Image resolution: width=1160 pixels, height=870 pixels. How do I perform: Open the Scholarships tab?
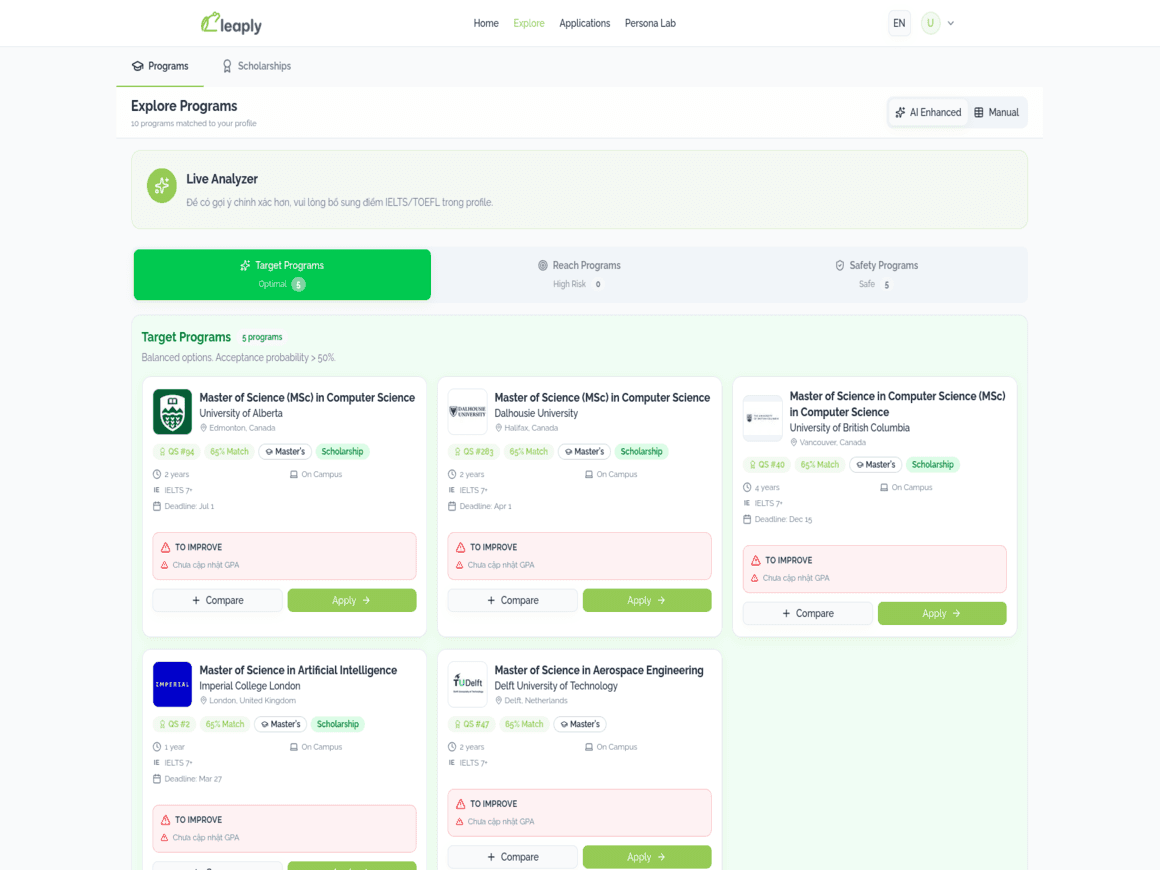point(256,66)
